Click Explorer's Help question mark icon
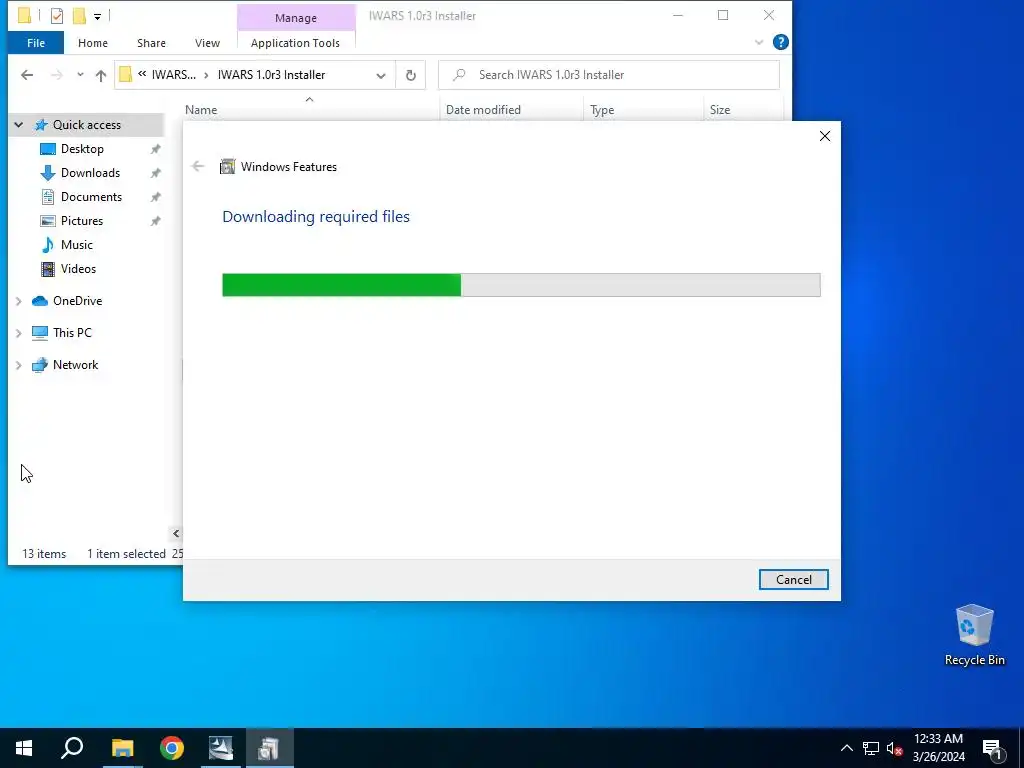Viewport: 1024px width, 768px height. [780, 42]
